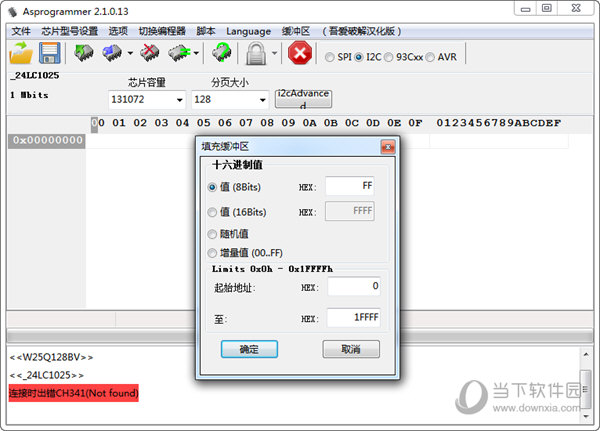Click the Asprogrammer title bar app icon
The height and width of the screenshot is (431, 600).
pos(13,12)
